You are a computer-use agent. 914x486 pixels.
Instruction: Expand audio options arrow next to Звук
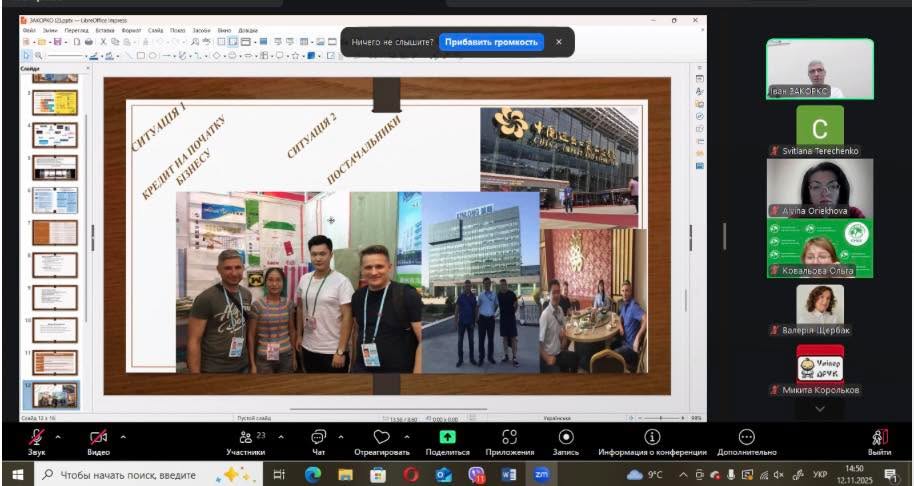click(57, 436)
